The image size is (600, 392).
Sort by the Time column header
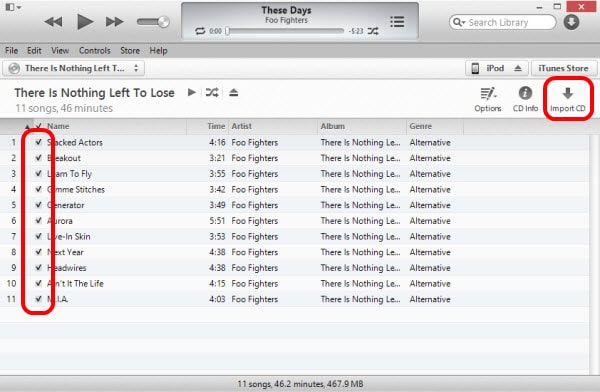(x=216, y=126)
